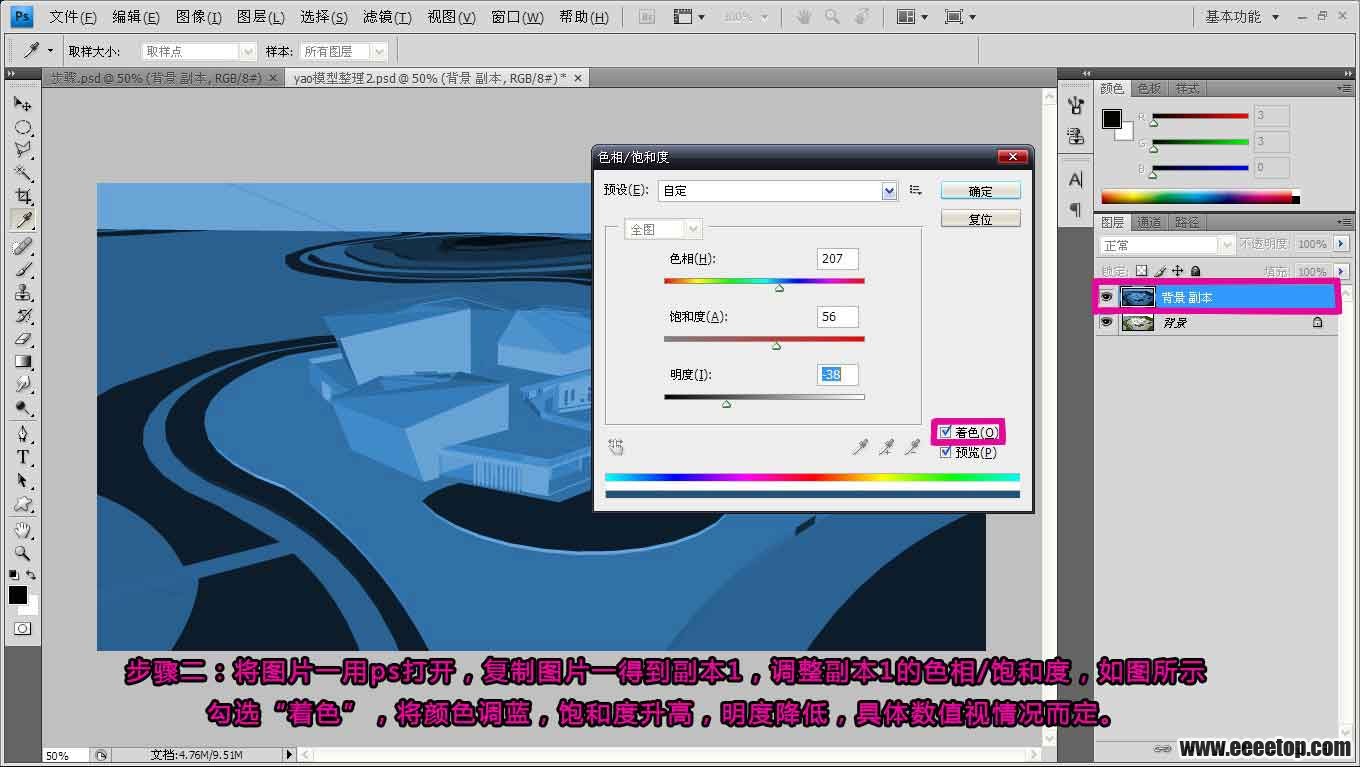This screenshot has width=1360, height=767.
Task: Hide the 背景 副本 layer
Action: pos(1106,297)
